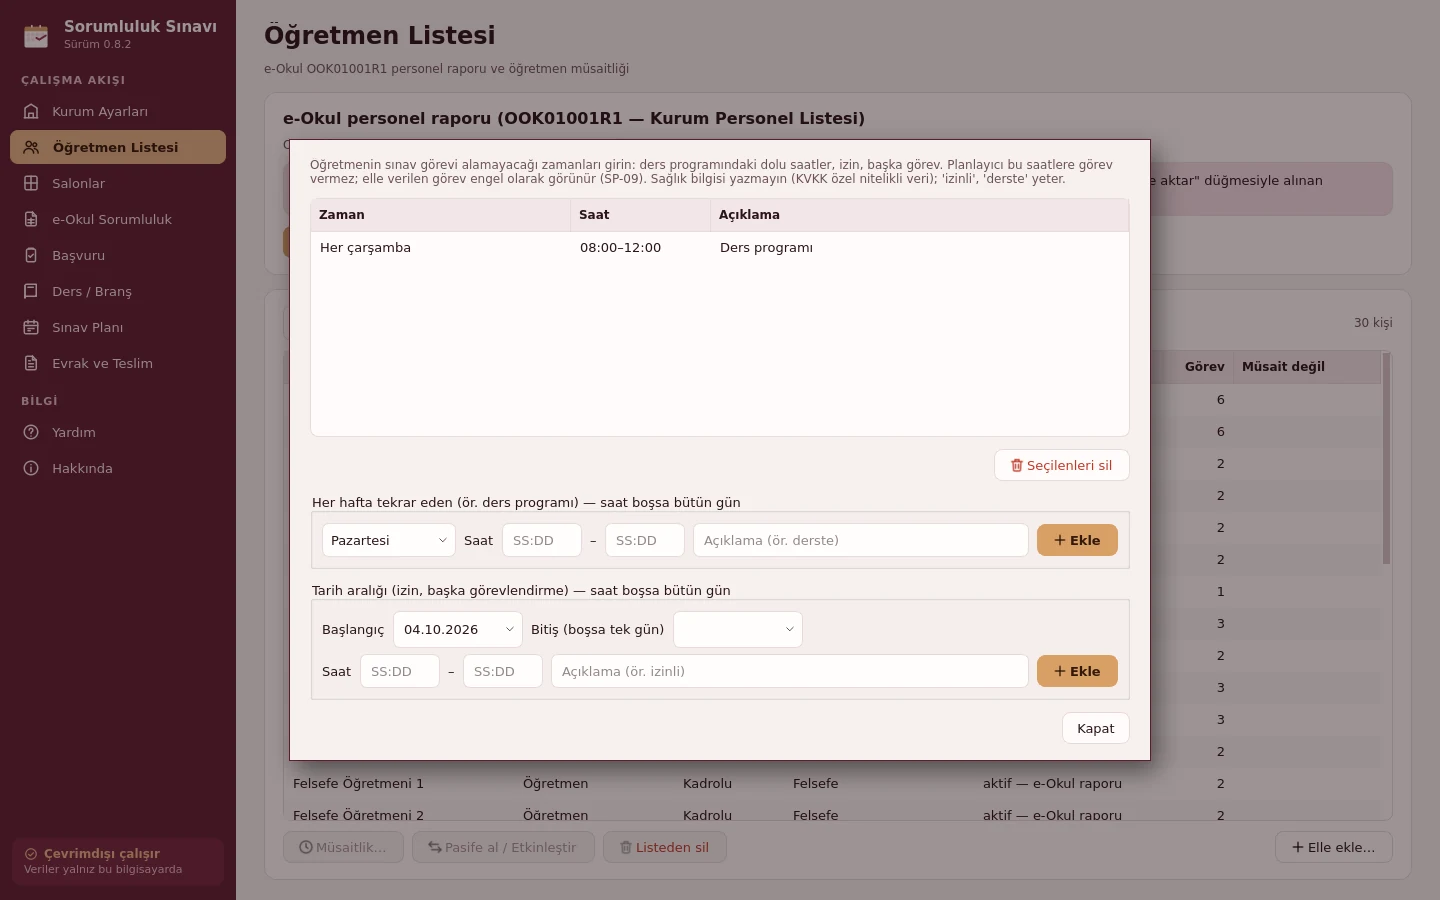
Task: Open Salonlar grid icon in sidebar
Action: click(31, 183)
